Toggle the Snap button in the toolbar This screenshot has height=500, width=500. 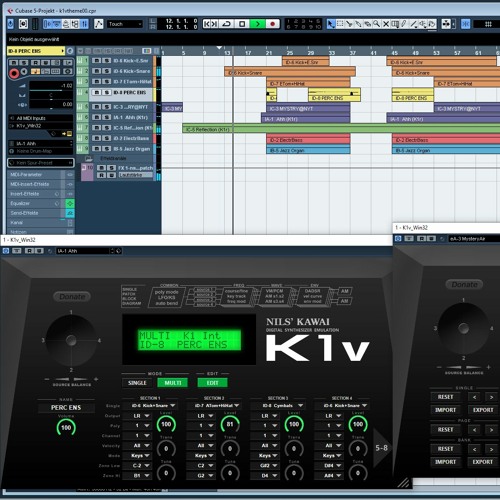(465, 24)
